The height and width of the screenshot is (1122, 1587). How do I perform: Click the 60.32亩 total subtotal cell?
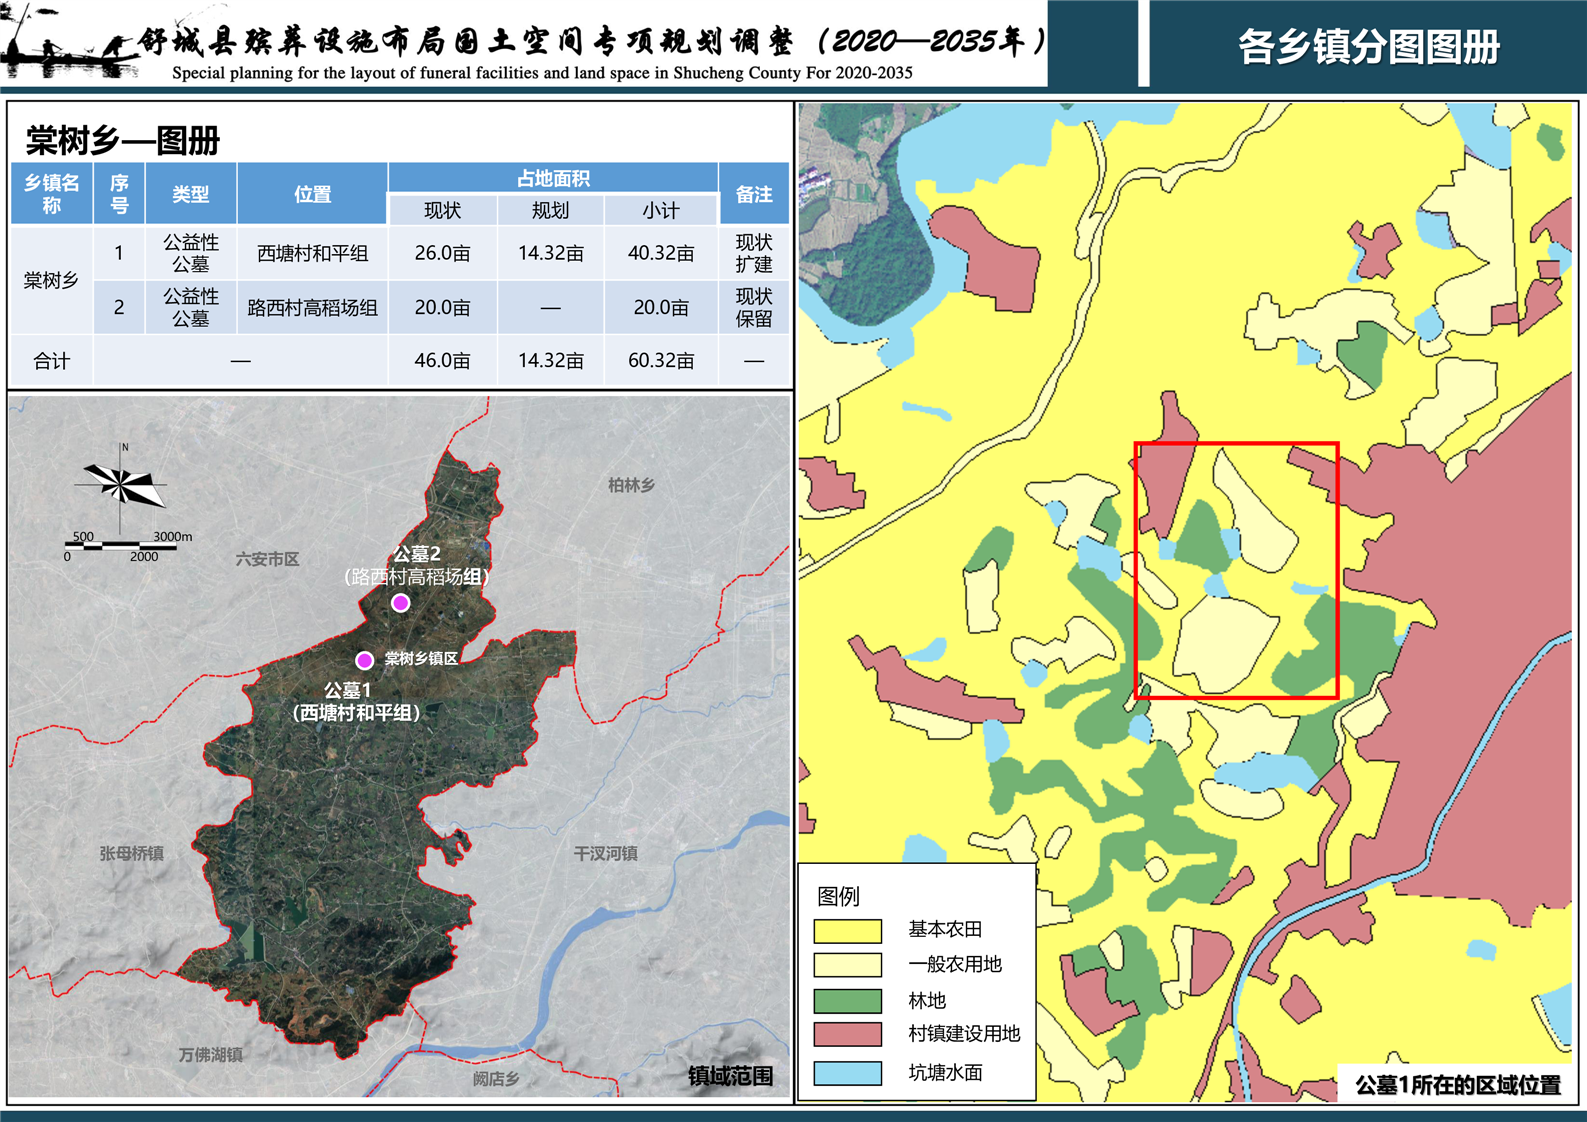point(660,361)
